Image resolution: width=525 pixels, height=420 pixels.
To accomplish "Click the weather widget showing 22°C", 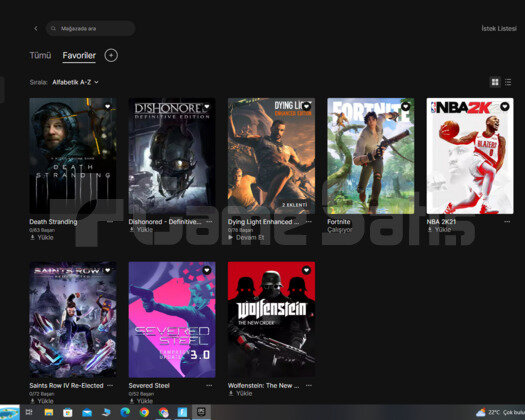I will (x=500, y=412).
